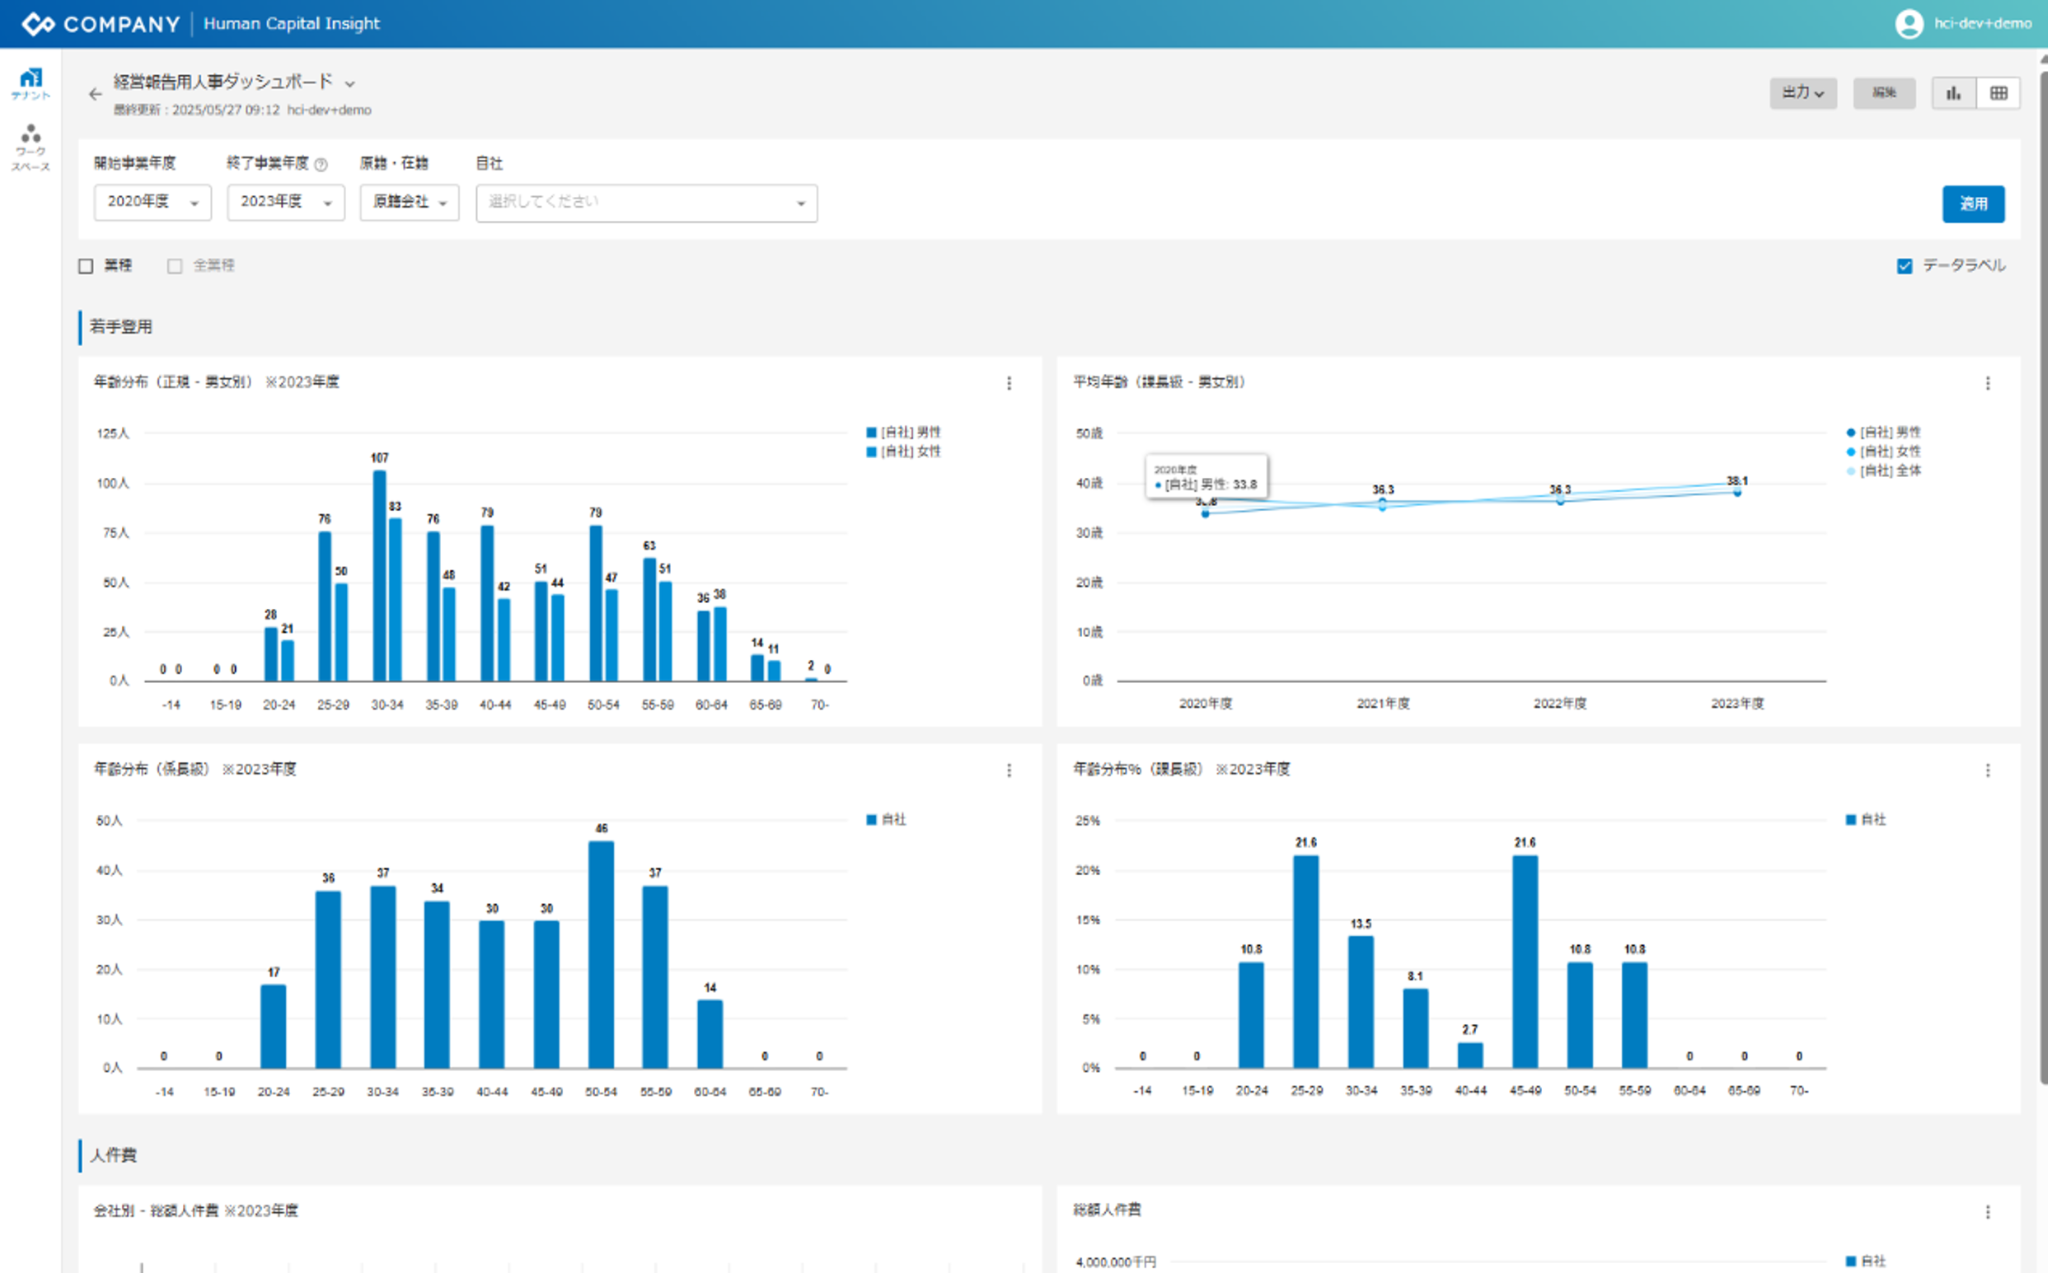Uncheck the データラベル checkbox
Viewport: 2048px width, 1273px height.
coord(1904,266)
